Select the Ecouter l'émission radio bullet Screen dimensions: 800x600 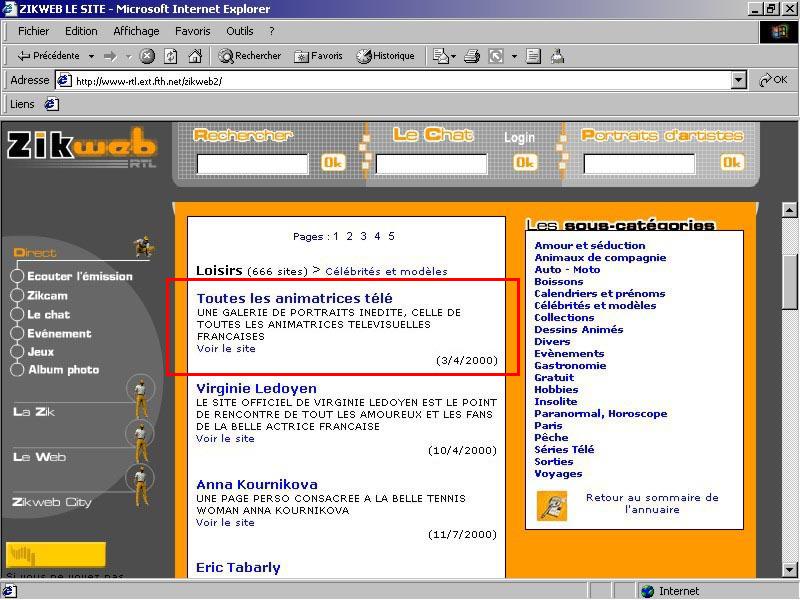(x=17, y=276)
